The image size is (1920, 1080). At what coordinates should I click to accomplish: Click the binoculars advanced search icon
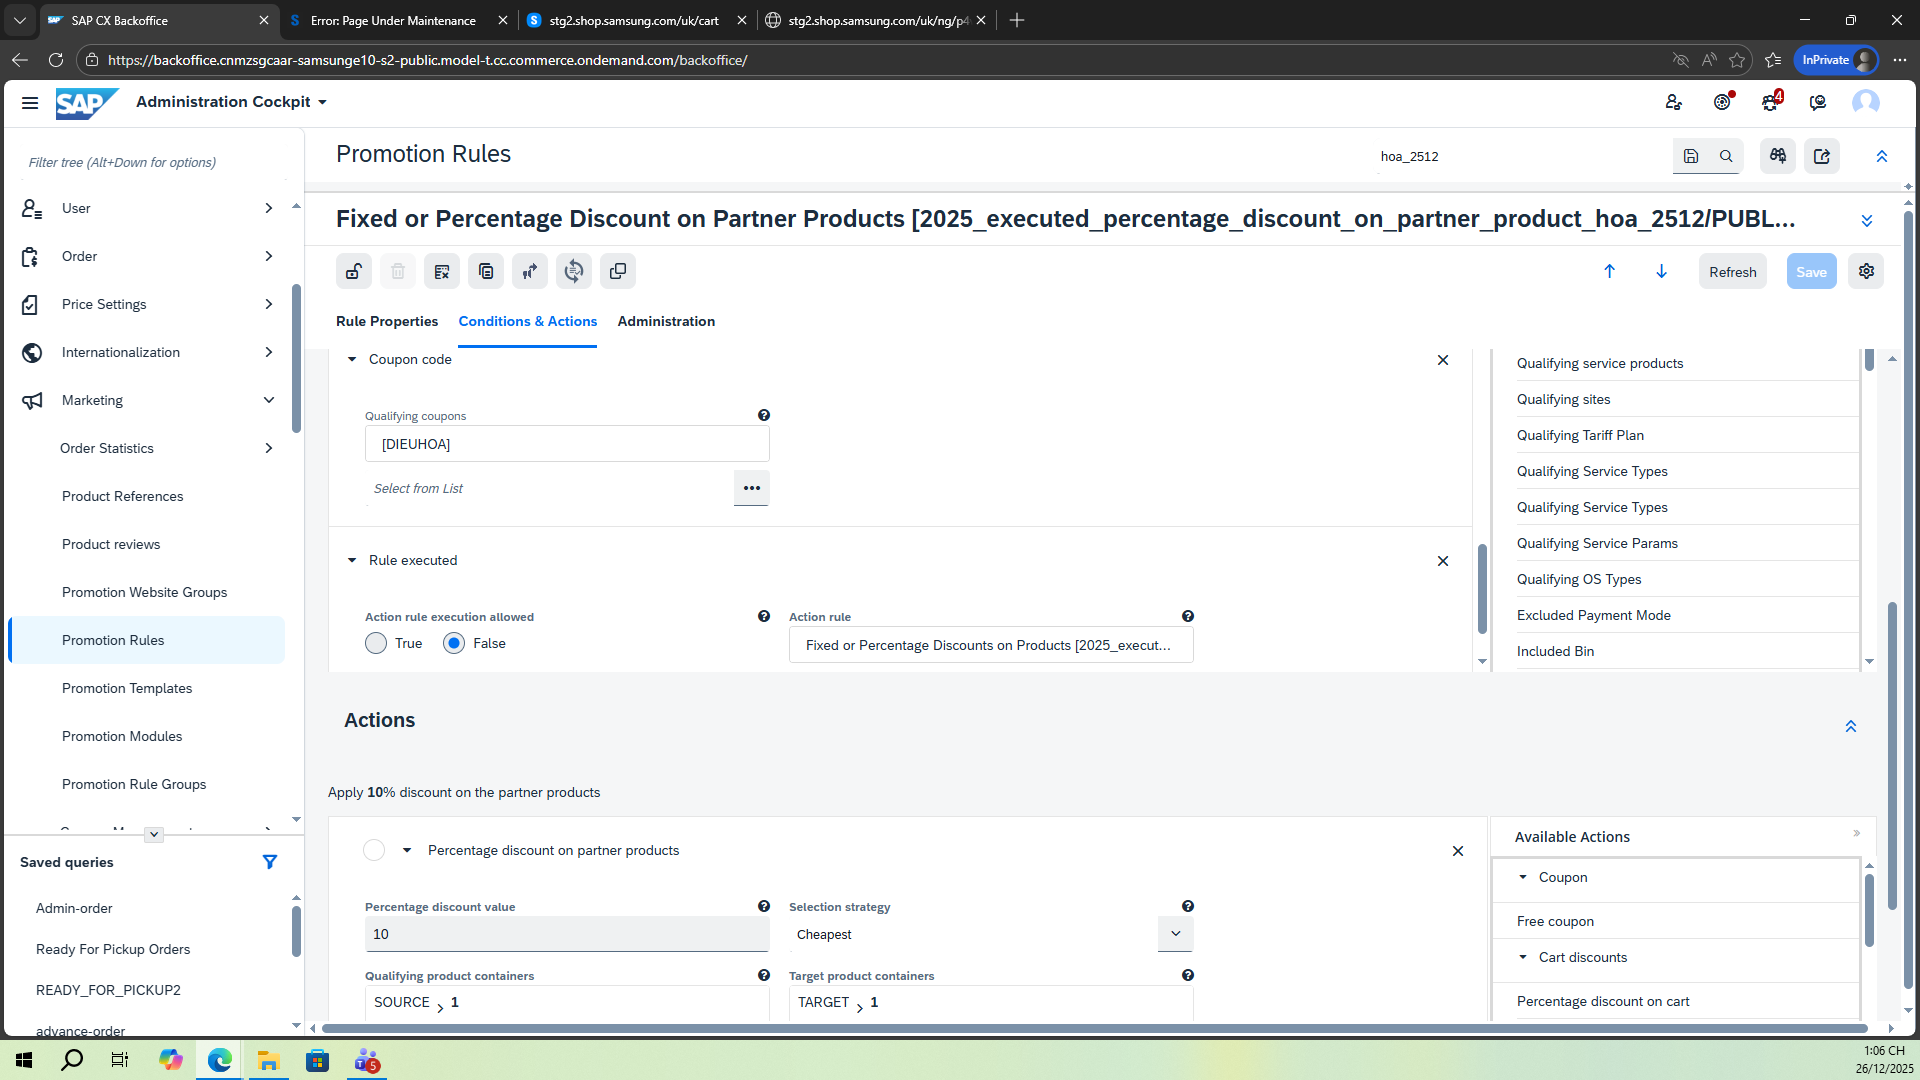tap(1778, 156)
